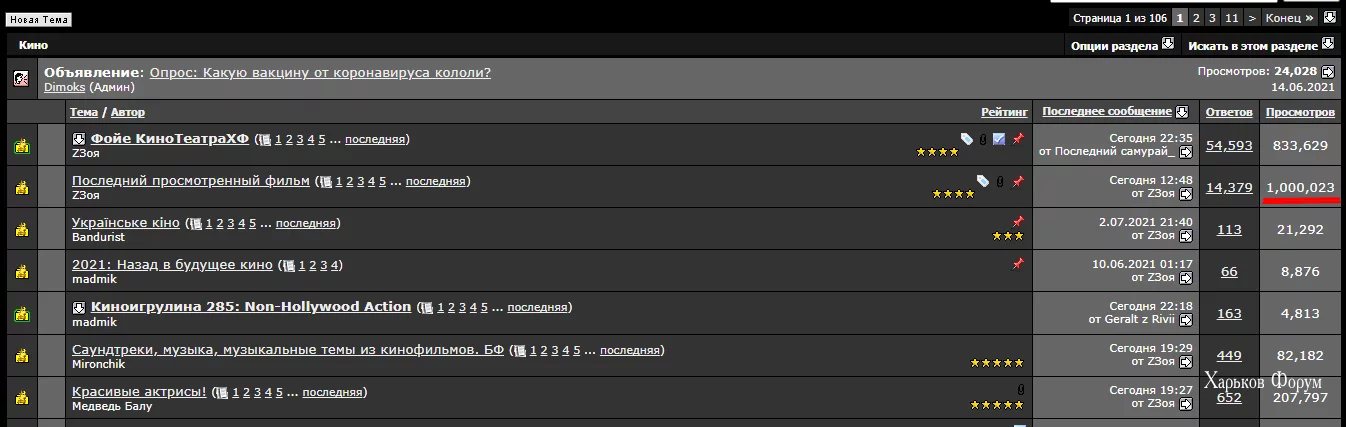
Task: Click the 14,379 replies count link
Action: click(x=1229, y=187)
